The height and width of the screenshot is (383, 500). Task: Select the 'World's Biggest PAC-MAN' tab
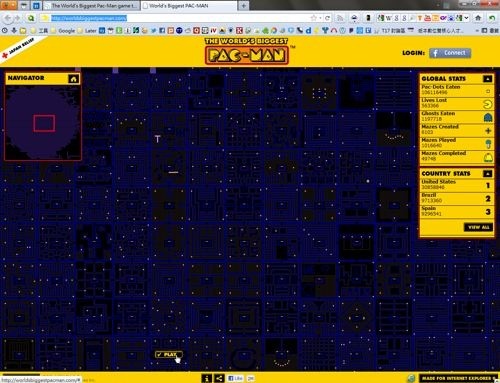(189, 6)
